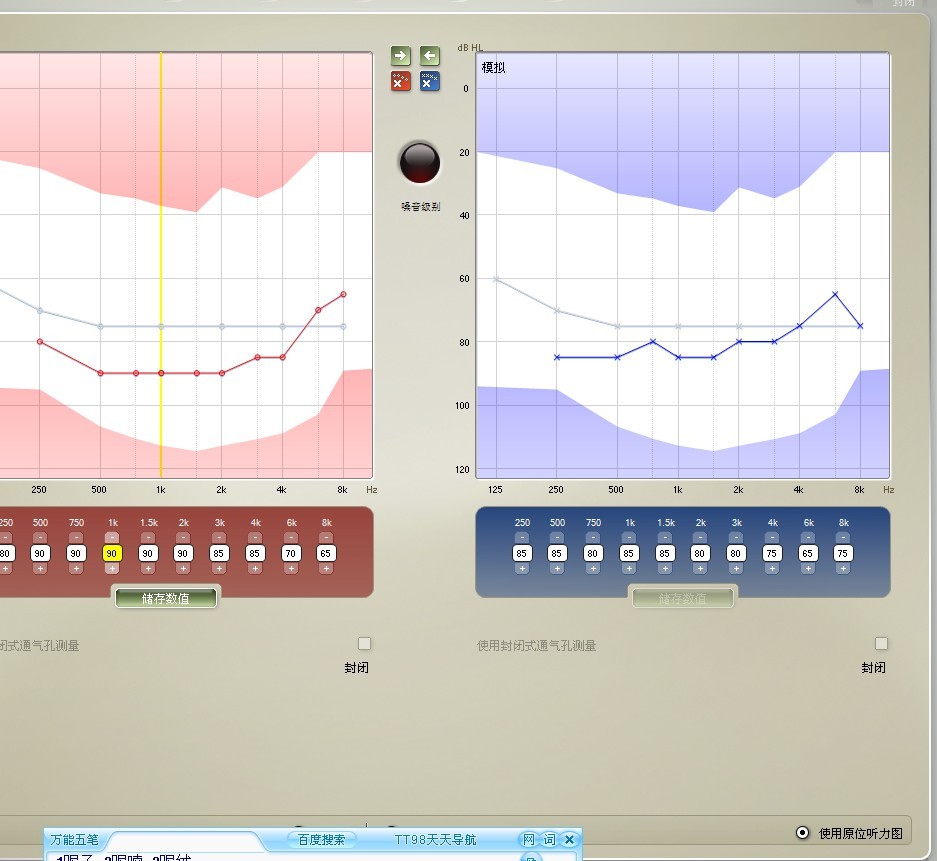Select the use in-situ audiogram radio button

point(803,833)
